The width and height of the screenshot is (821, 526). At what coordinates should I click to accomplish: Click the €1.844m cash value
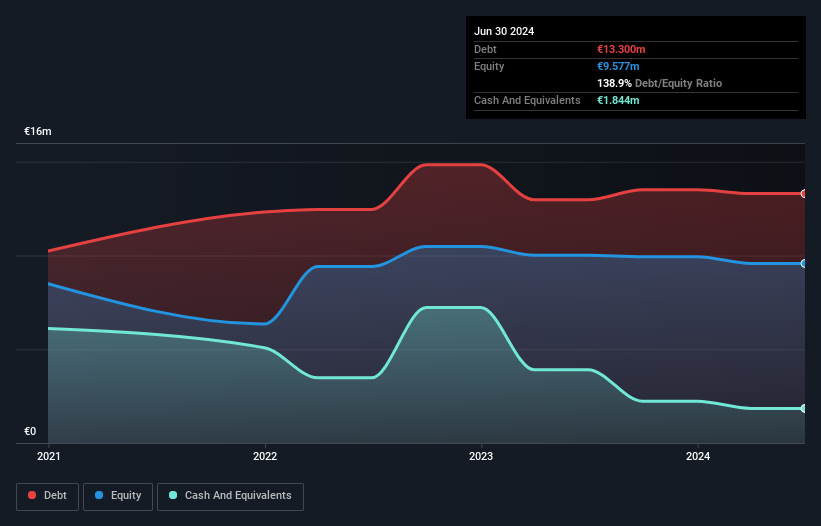(x=618, y=100)
